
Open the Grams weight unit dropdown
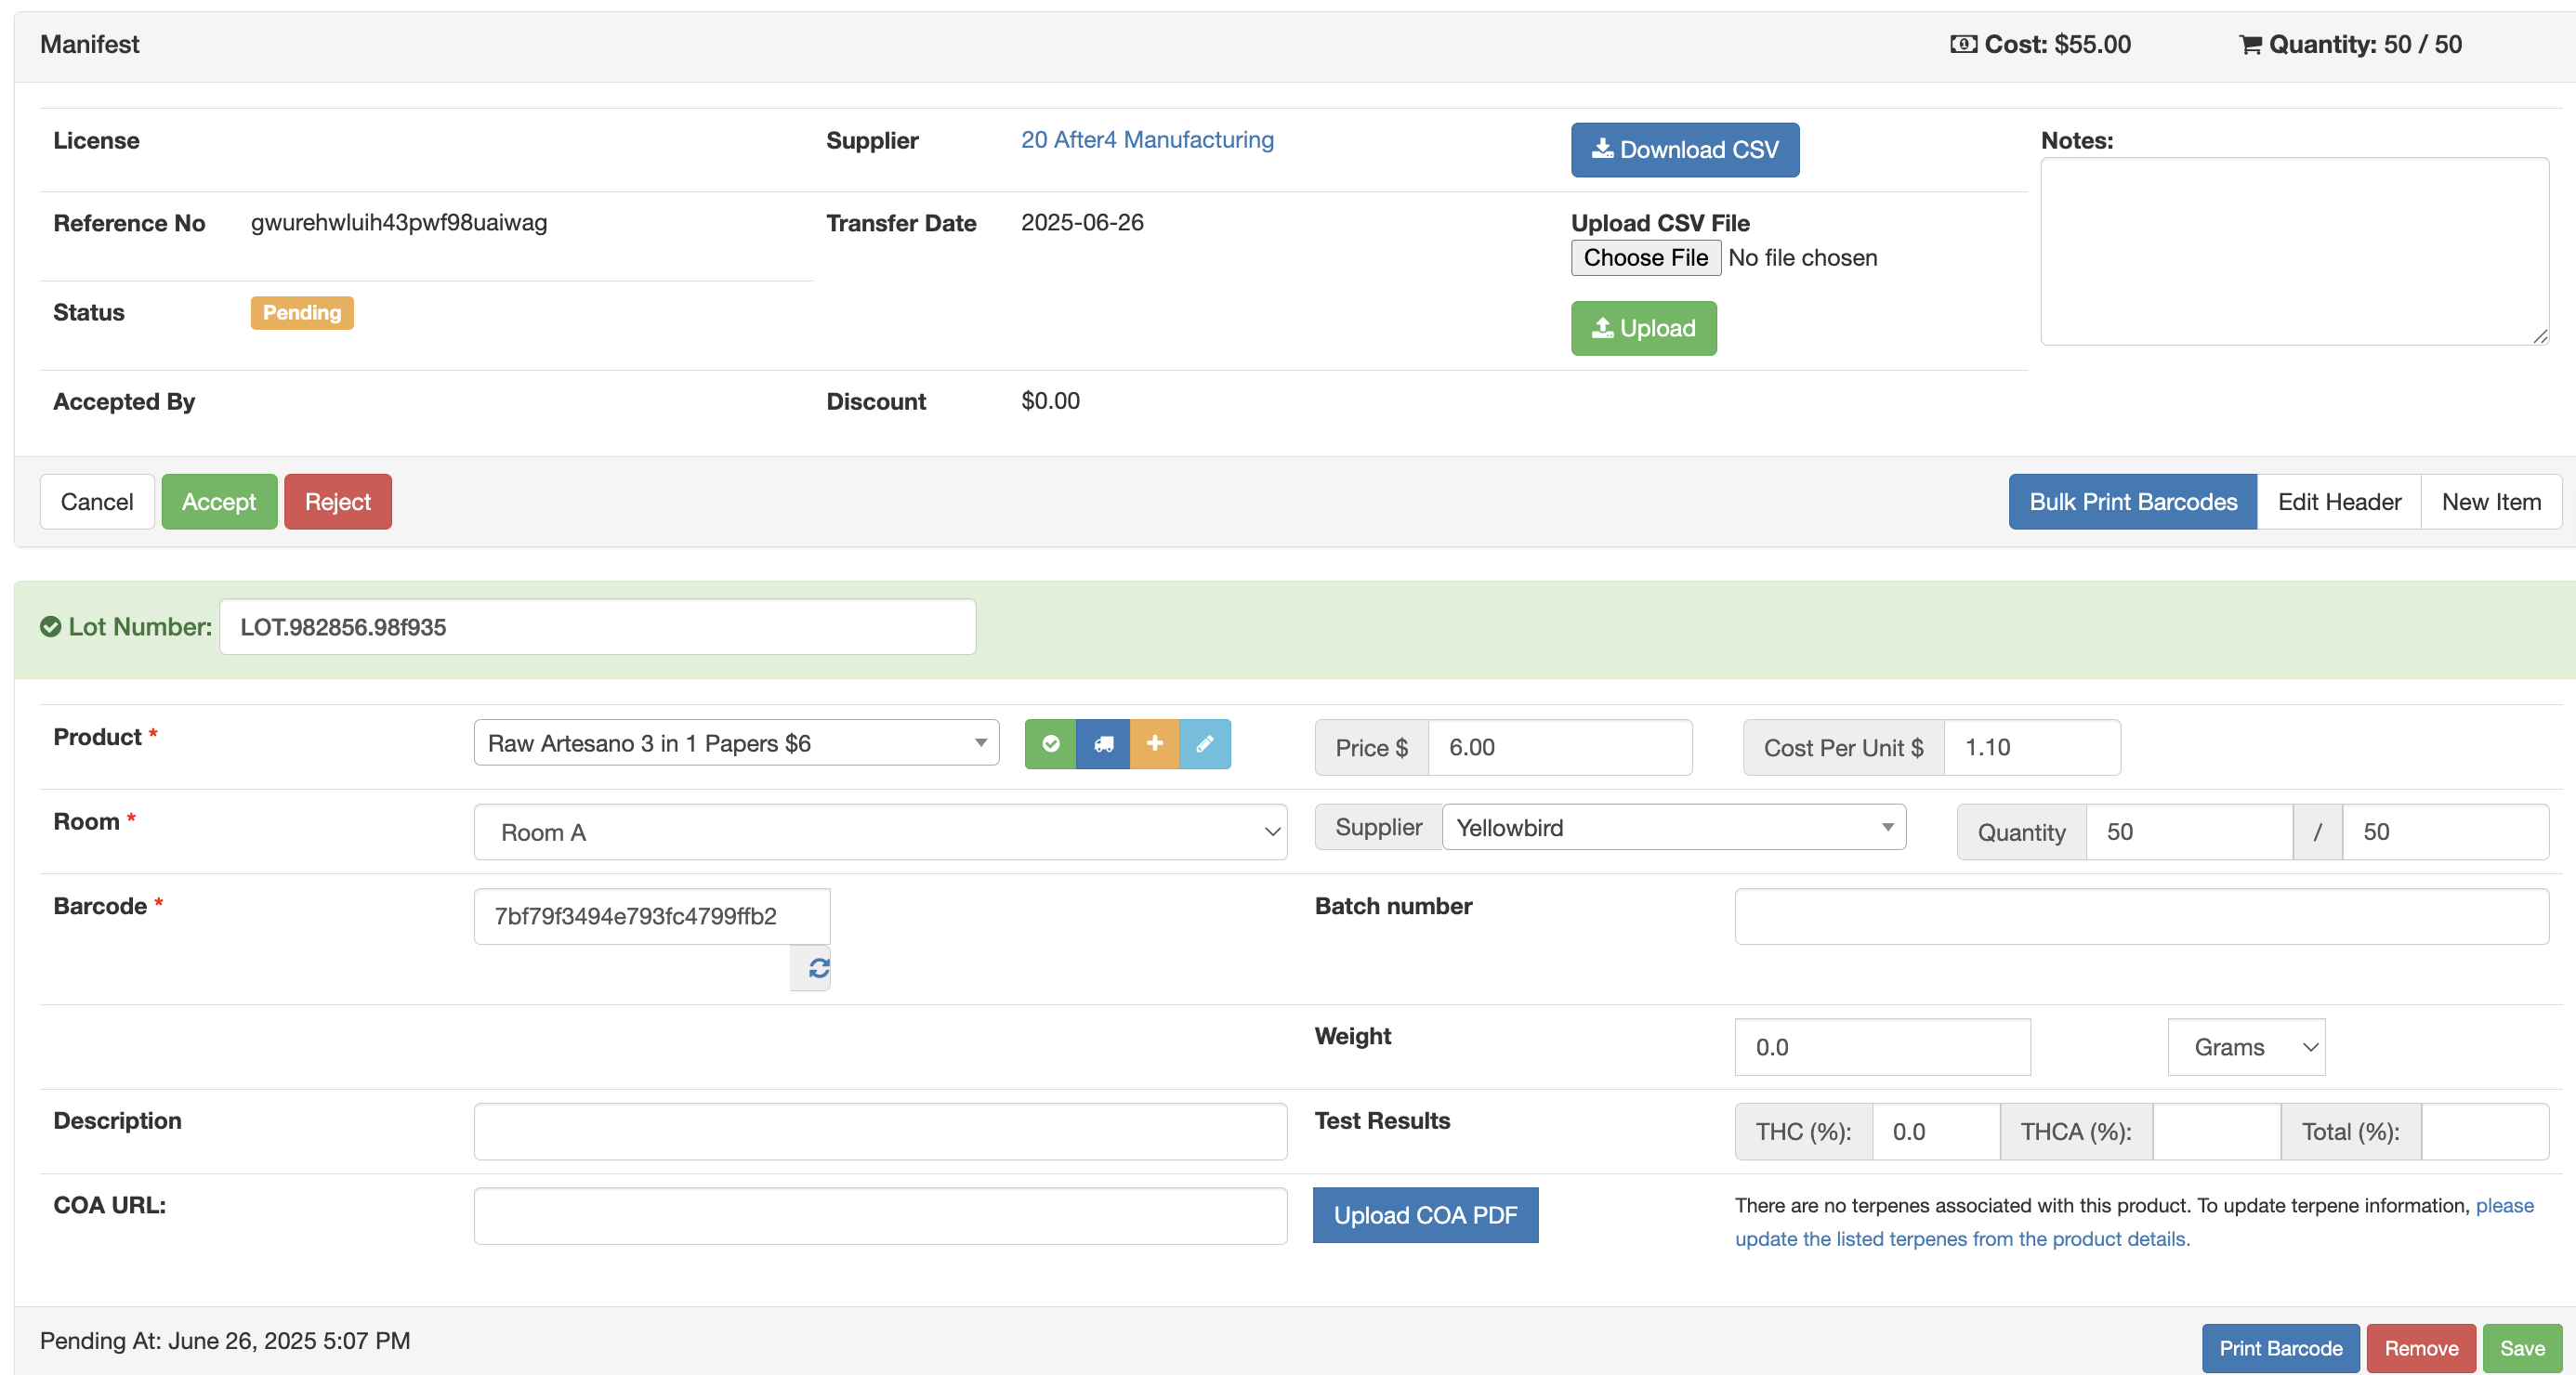click(x=2246, y=1047)
